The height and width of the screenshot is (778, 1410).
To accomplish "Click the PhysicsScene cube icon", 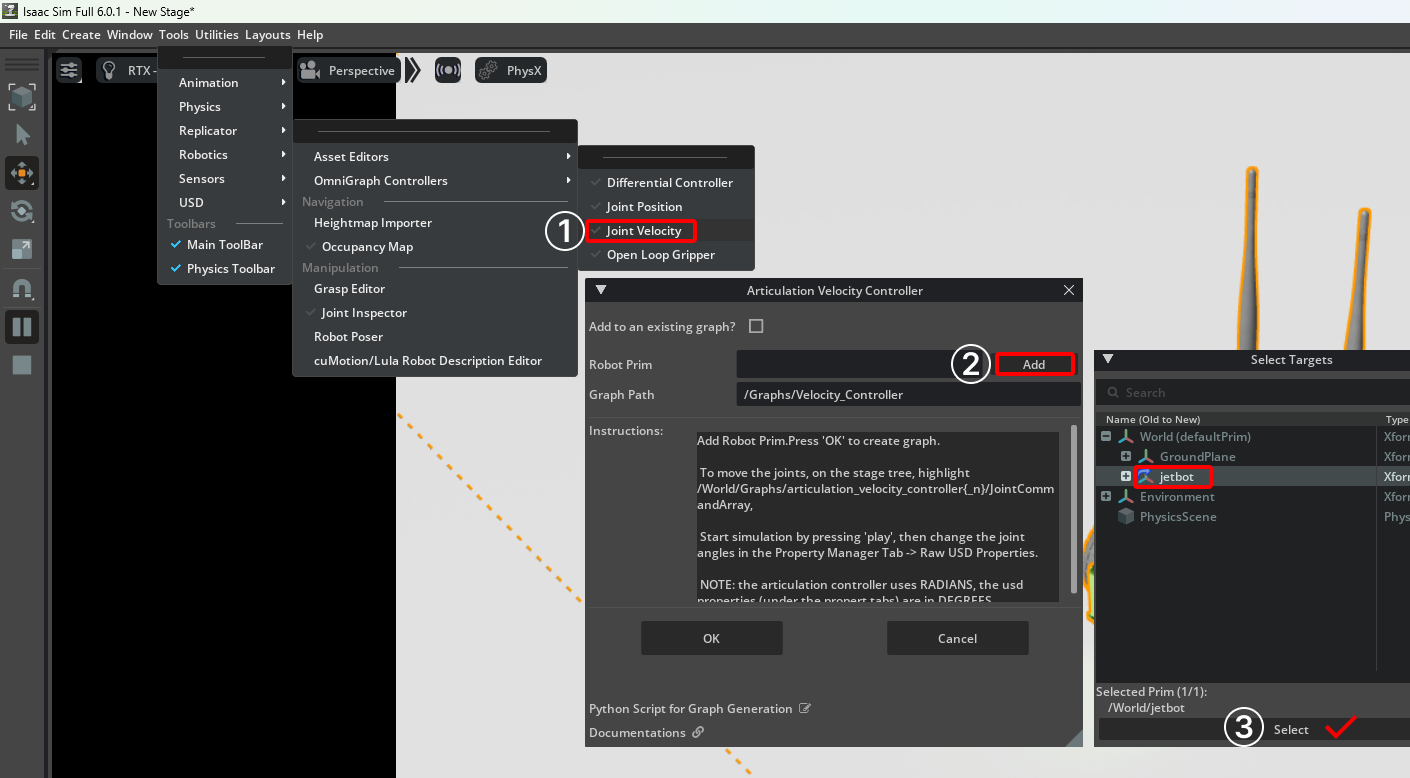I will point(1127,517).
